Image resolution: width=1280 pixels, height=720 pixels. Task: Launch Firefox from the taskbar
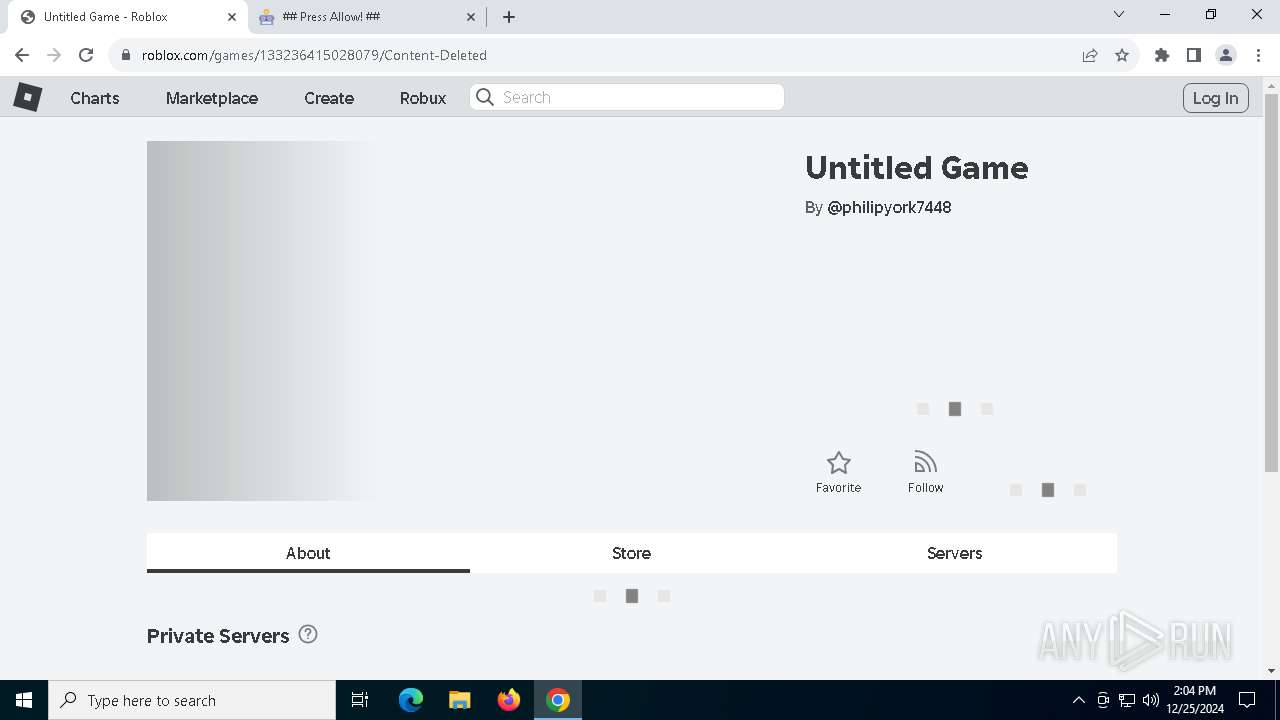pos(509,700)
